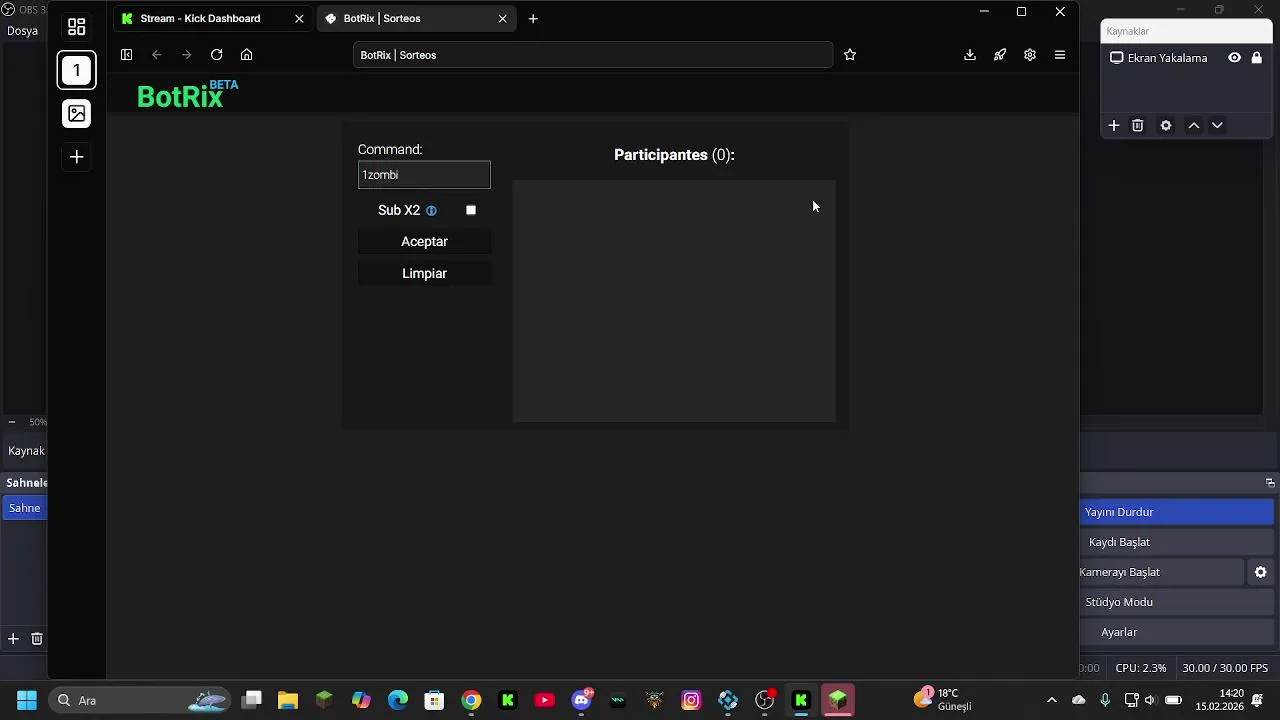
Task: Click the Limpiar button
Action: [424, 273]
